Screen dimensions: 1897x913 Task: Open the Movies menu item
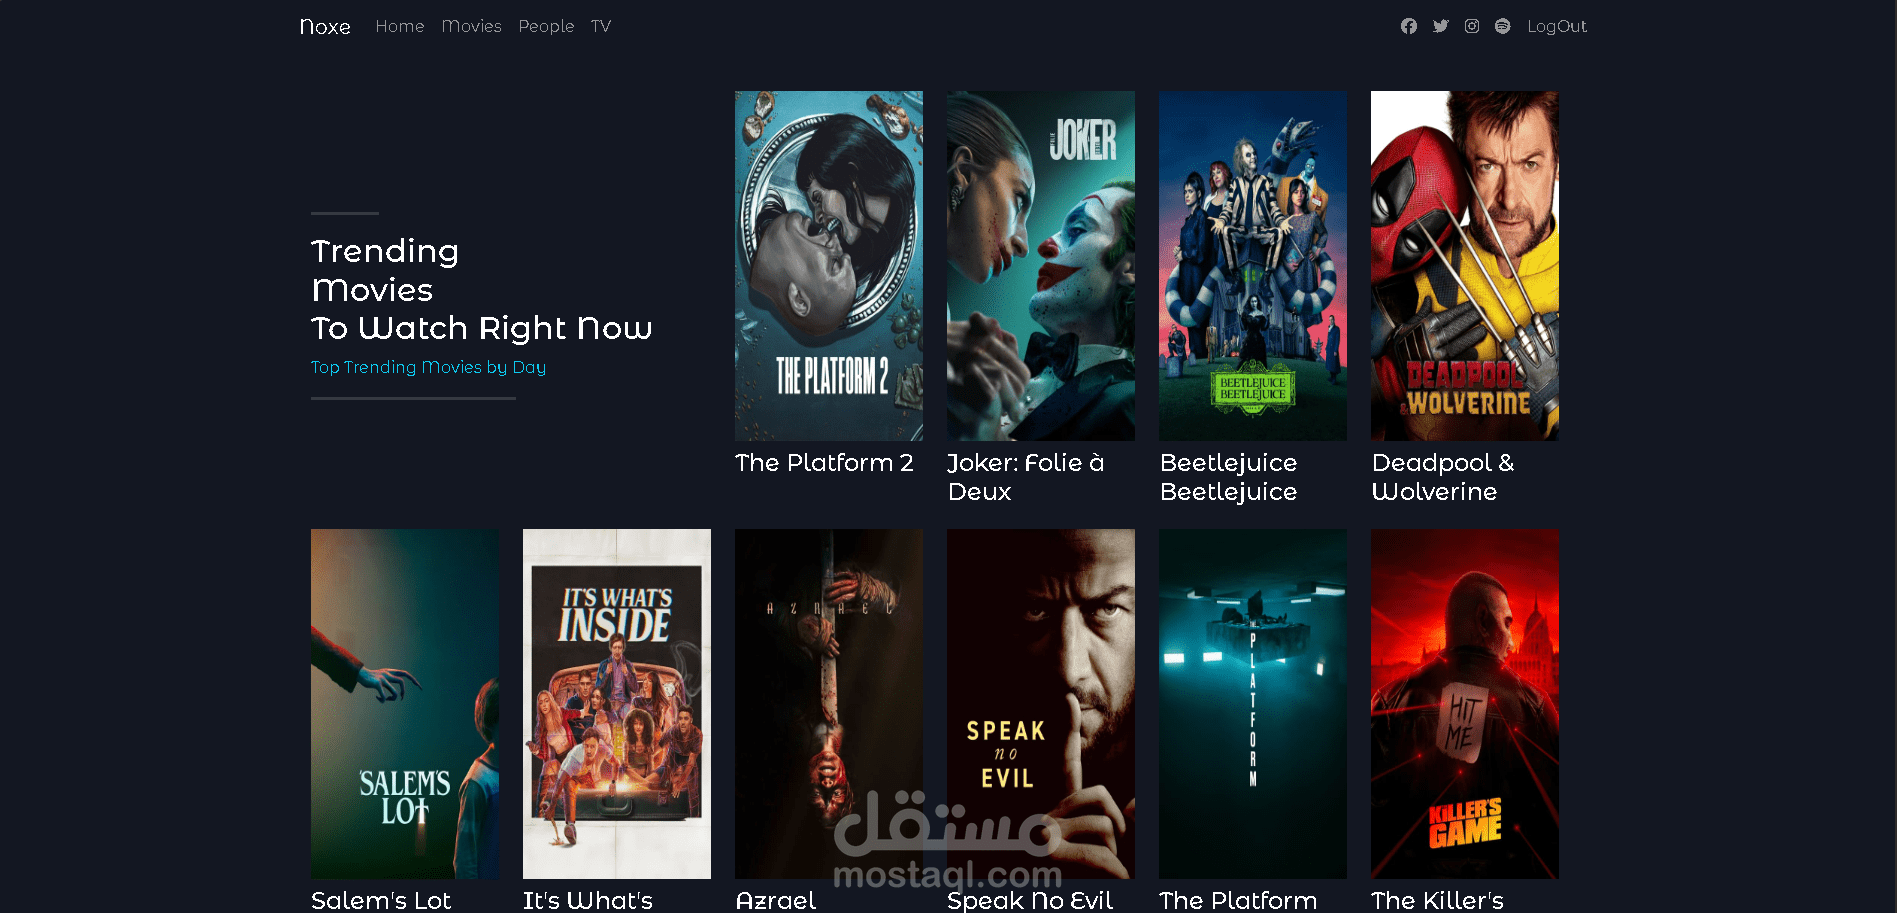point(471,26)
